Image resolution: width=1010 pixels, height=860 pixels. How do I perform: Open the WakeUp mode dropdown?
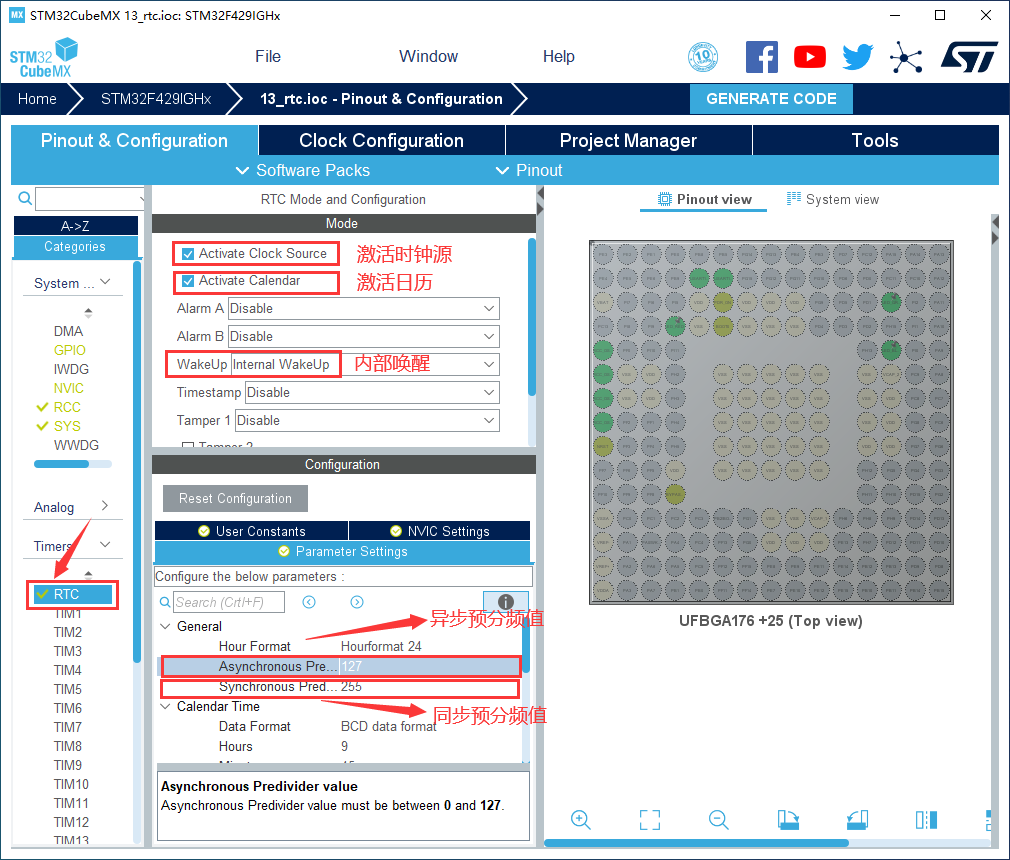[365, 365]
